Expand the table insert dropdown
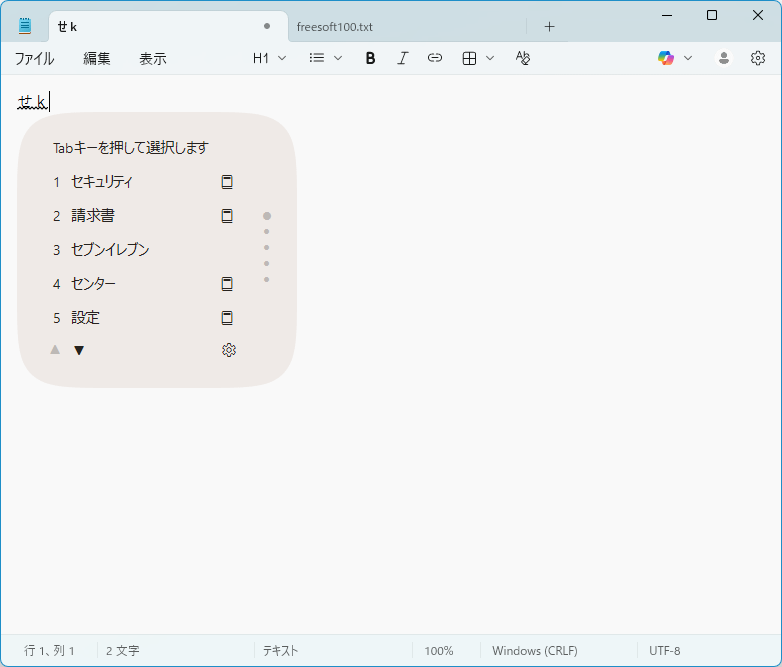 point(478,58)
